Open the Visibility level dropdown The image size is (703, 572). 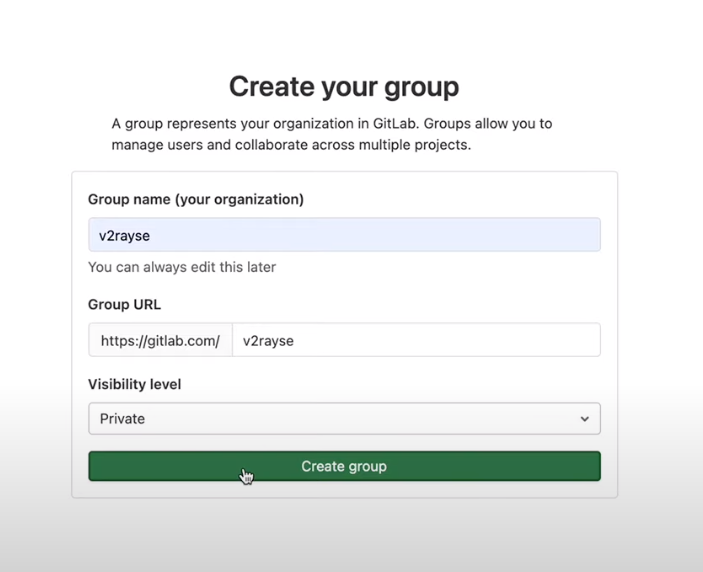344,419
